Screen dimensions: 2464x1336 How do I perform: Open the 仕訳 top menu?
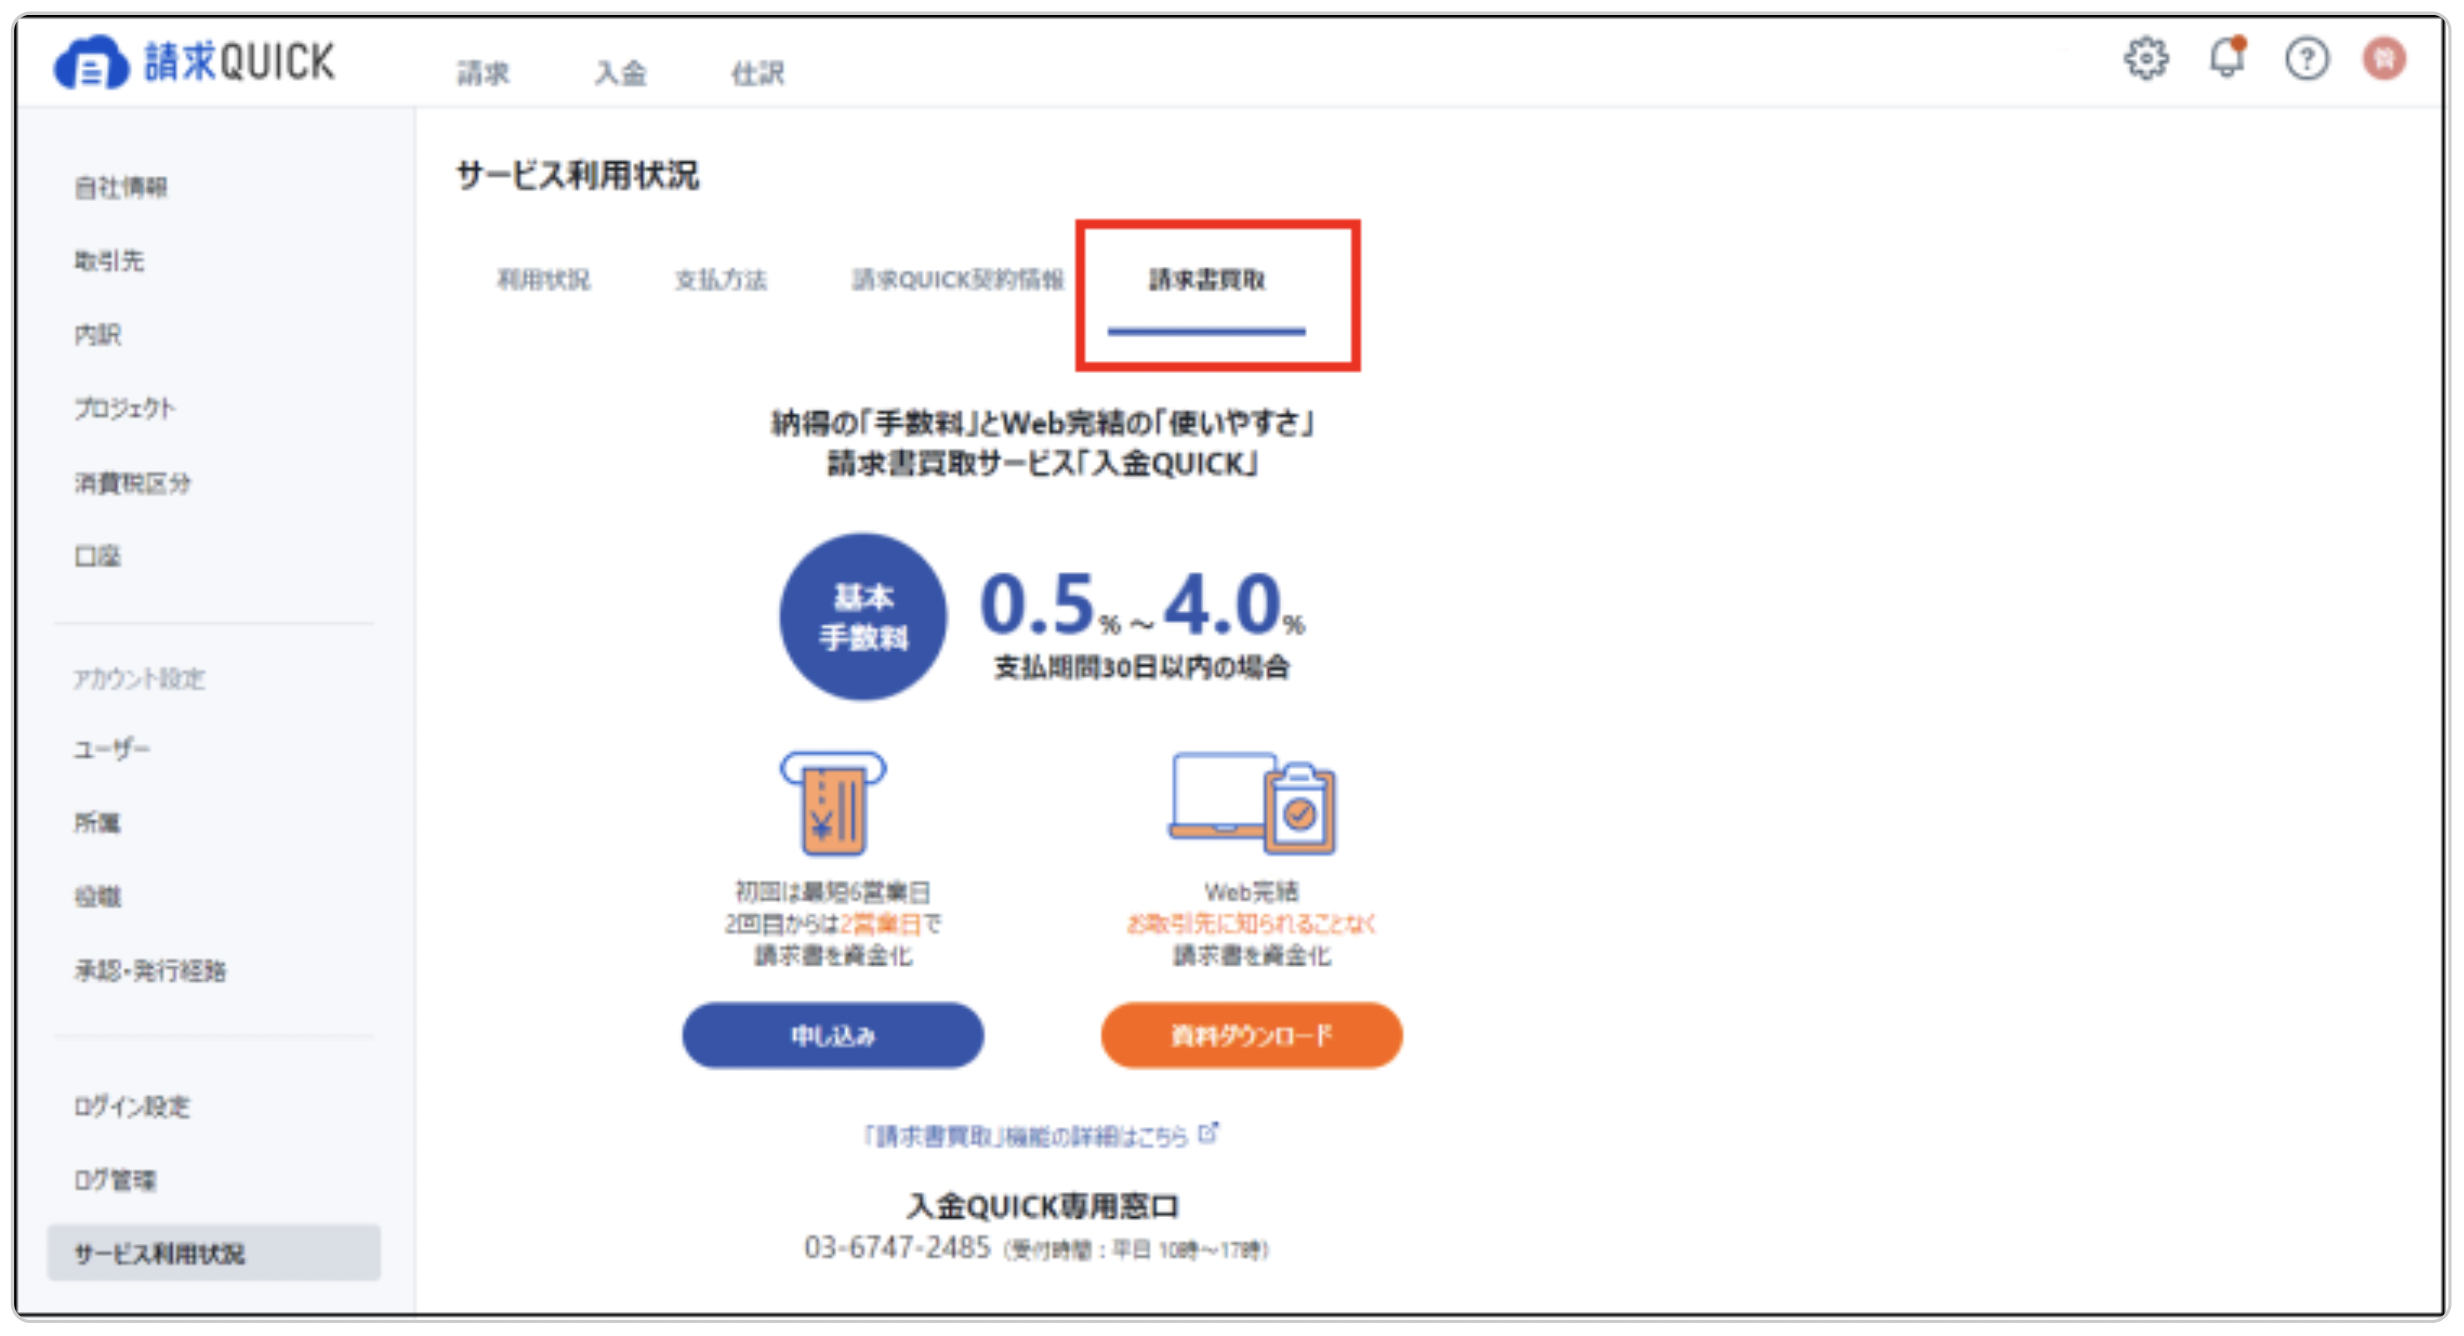point(758,73)
